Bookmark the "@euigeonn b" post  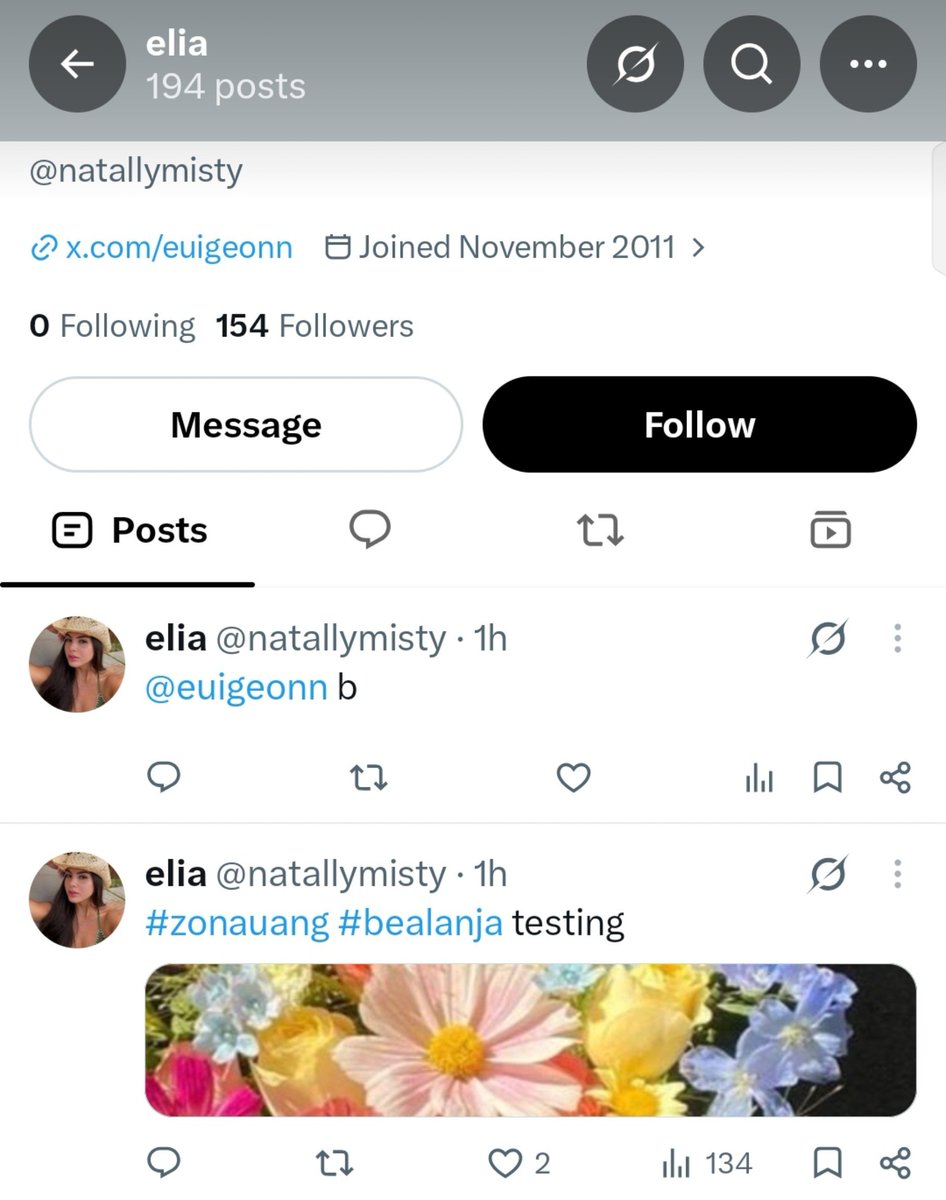827,777
